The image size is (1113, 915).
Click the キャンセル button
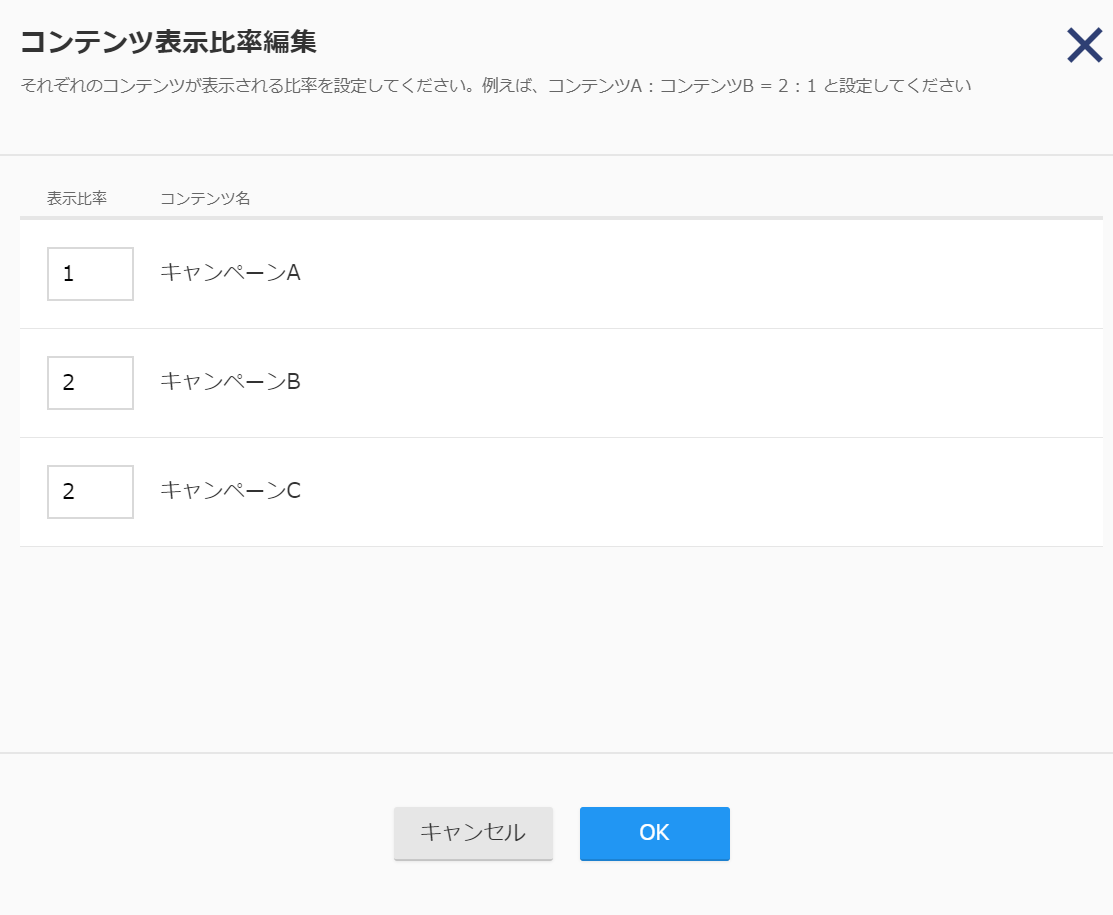(473, 833)
